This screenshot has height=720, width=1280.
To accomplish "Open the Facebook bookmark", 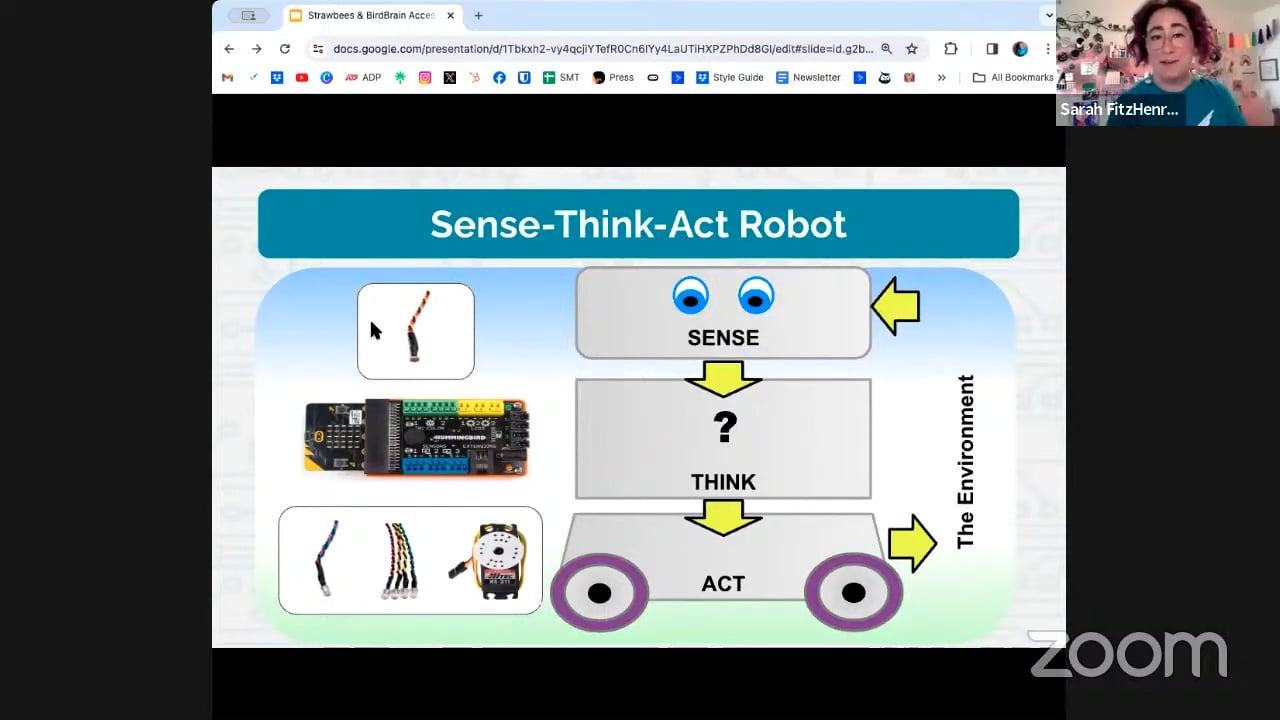I will pos(499,77).
